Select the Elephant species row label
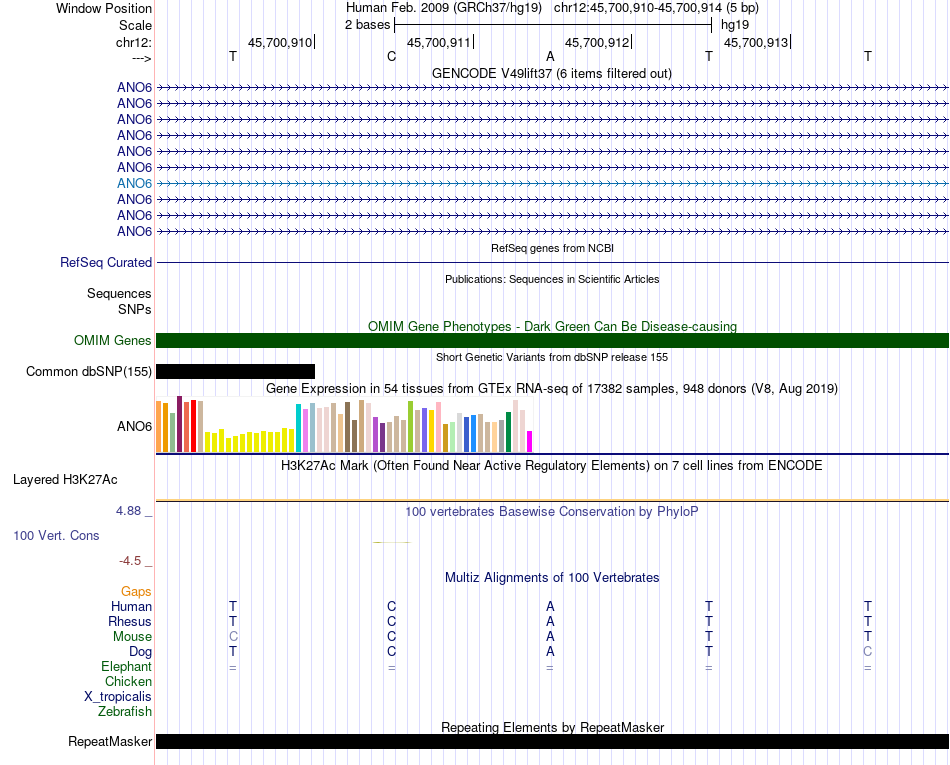Image resolution: width=950 pixels, height=765 pixels. (127, 666)
